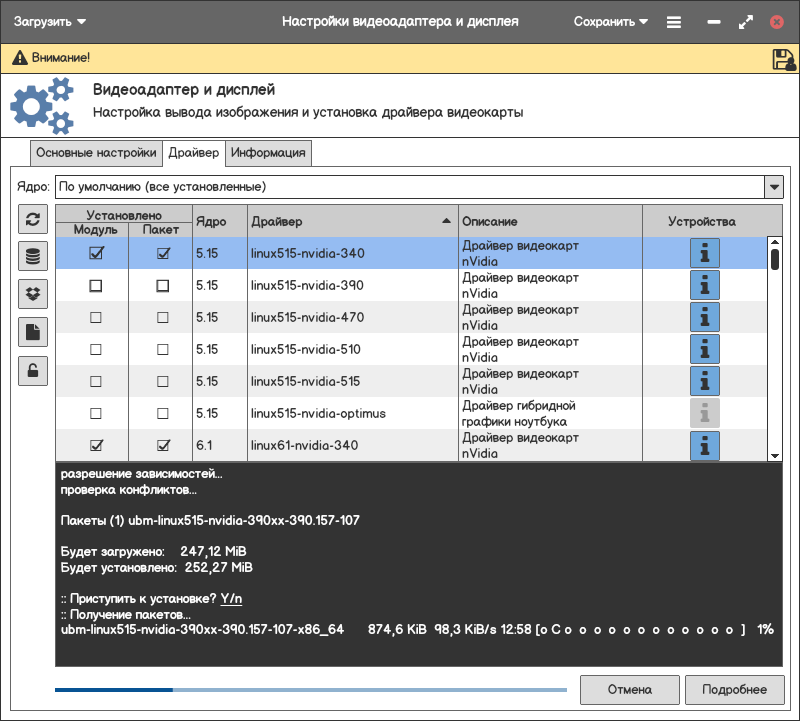Open the hamburger menu in title bar
This screenshot has height=721, width=800.
click(674, 21)
